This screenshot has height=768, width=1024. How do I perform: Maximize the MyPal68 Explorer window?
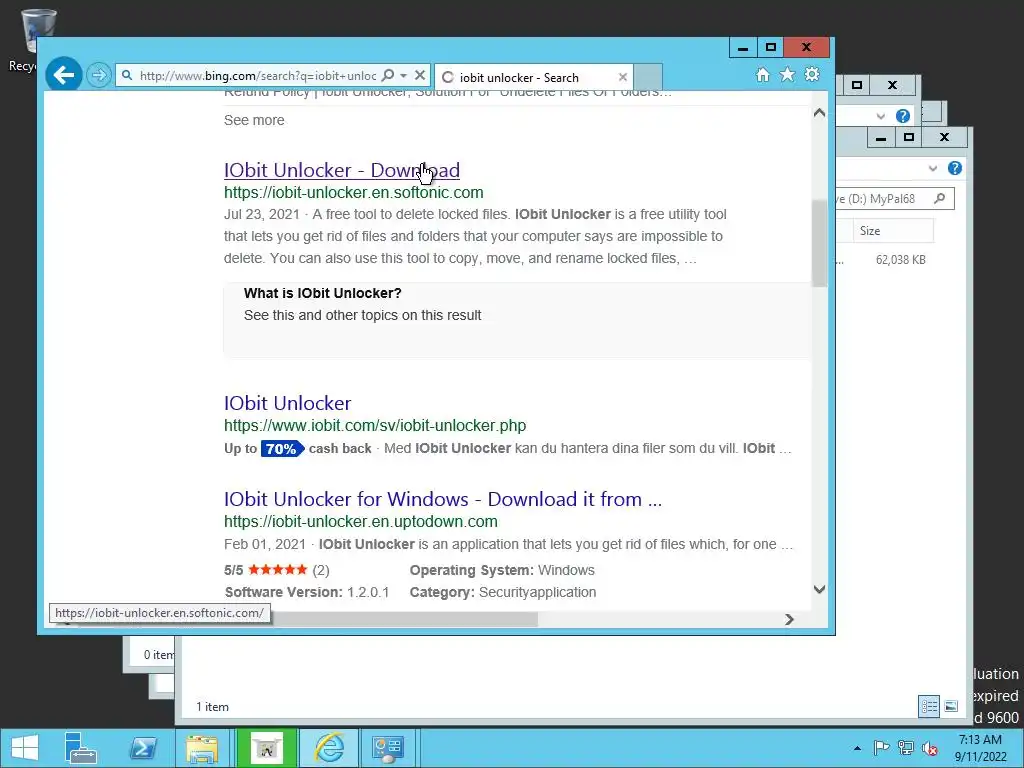click(x=908, y=137)
